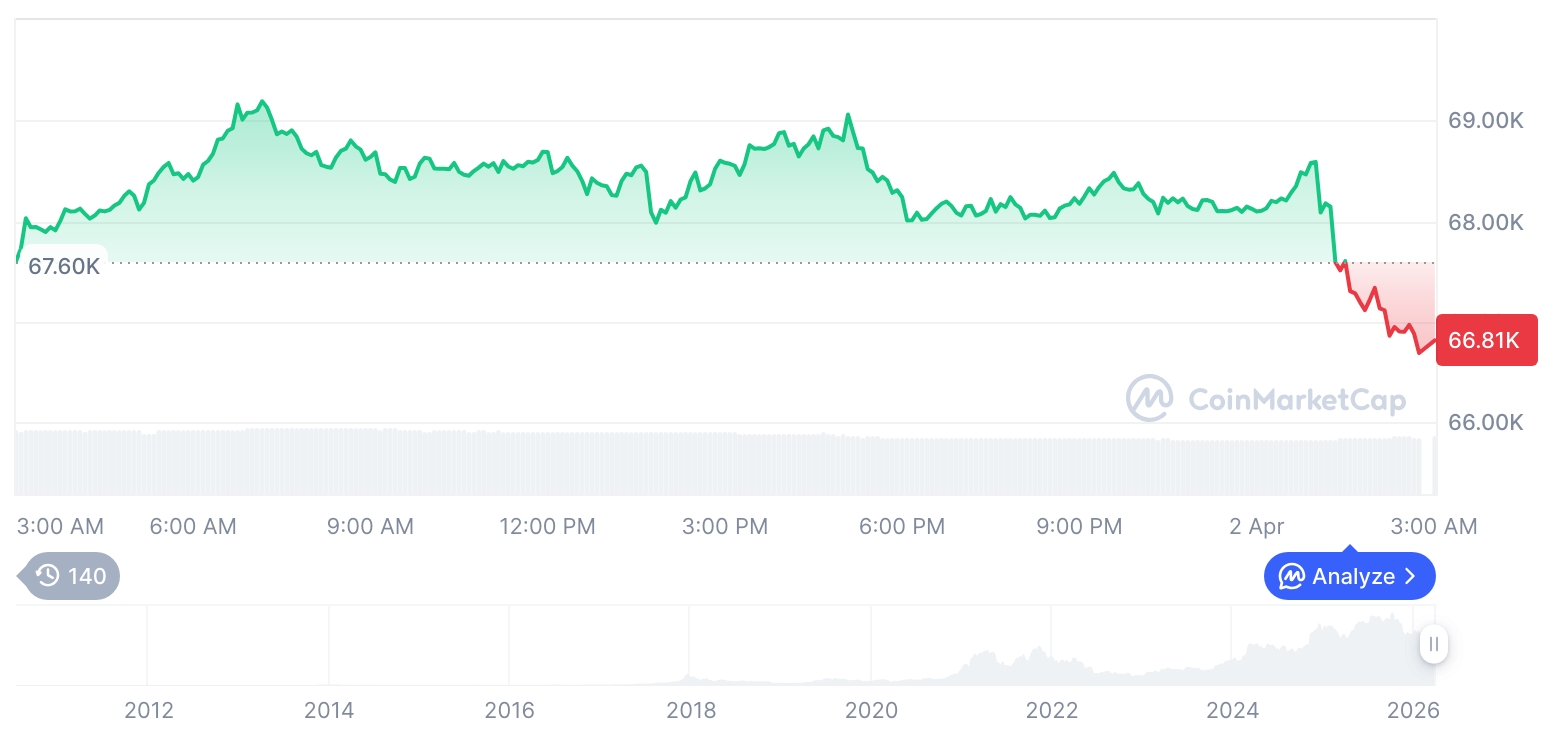Click the clock history icon beside 140
This screenshot has width=1566, height=732.
pyautogui.click(x=47, y=576)
